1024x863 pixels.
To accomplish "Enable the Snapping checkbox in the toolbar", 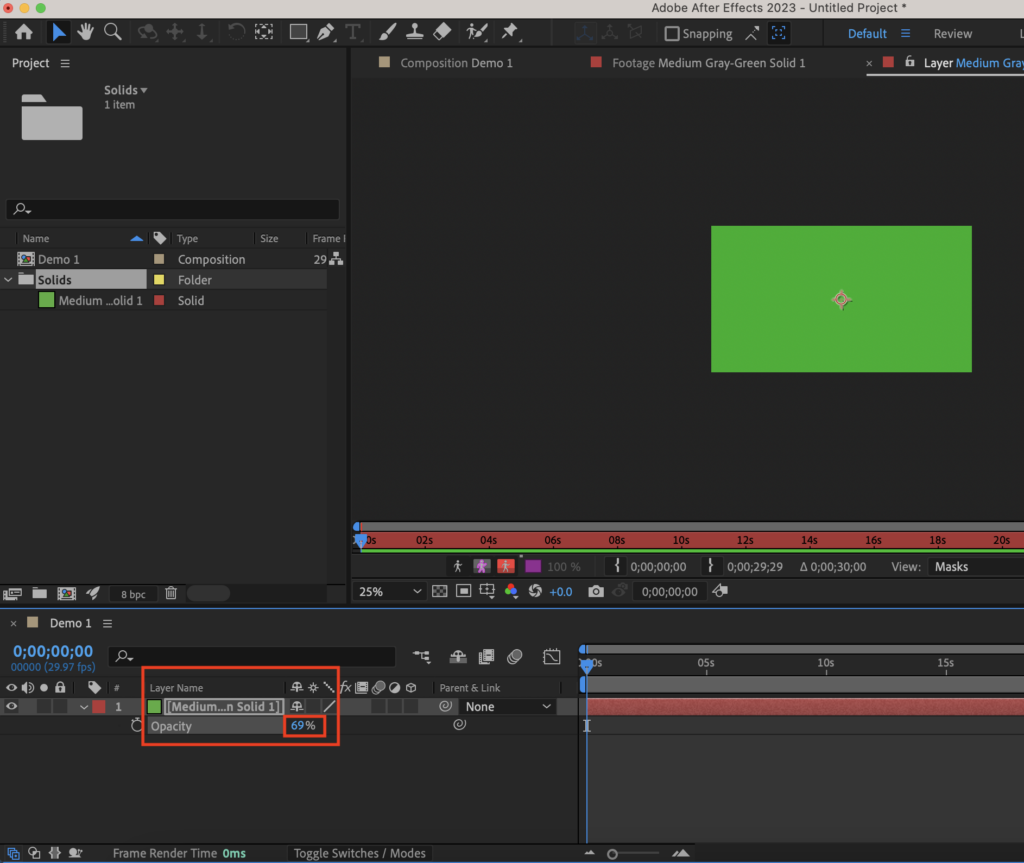I will point(671,33).
